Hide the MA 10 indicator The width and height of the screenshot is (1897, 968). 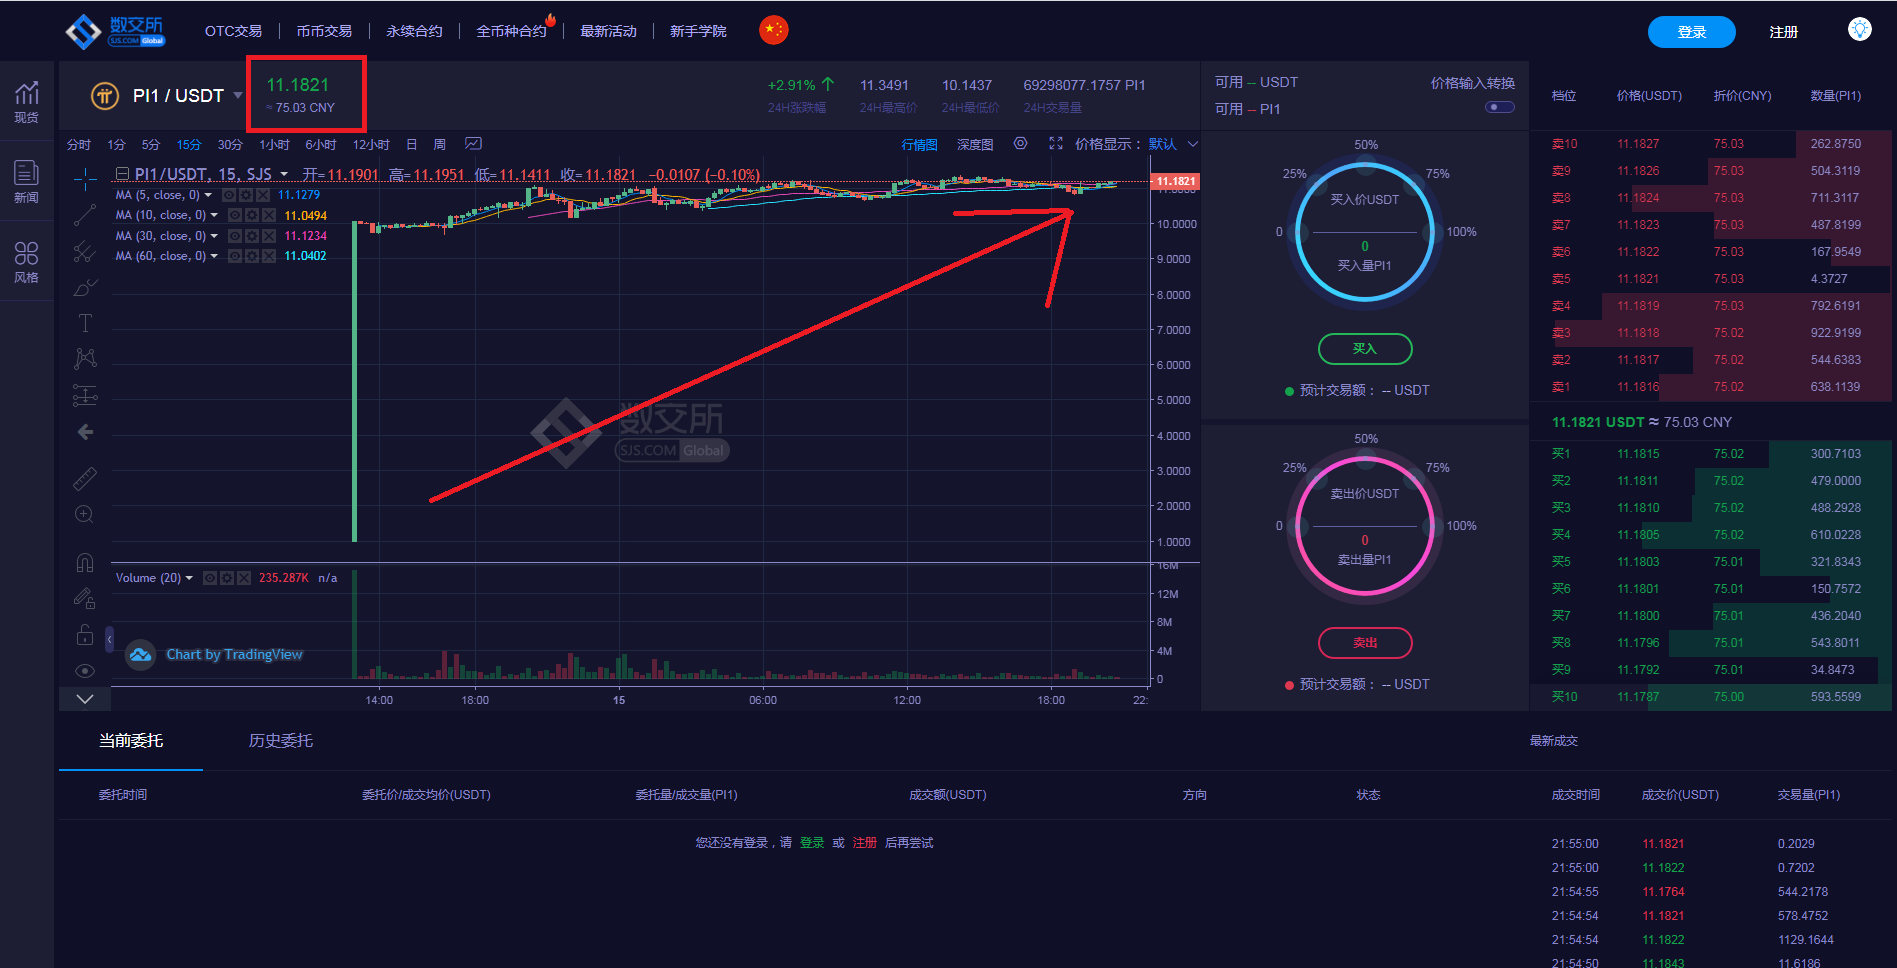coord(235,215)
